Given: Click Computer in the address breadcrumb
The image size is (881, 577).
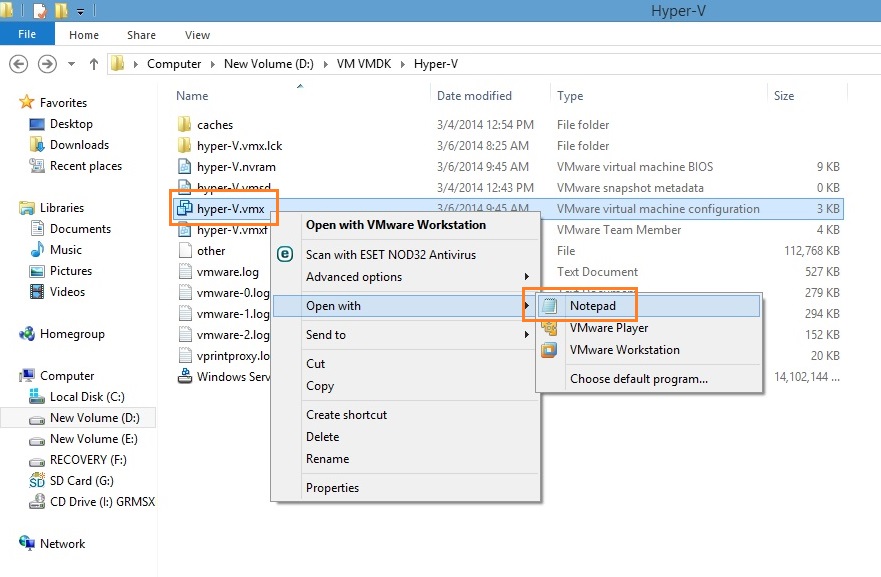Looking at the screenshot, I should tap(174, 64).
